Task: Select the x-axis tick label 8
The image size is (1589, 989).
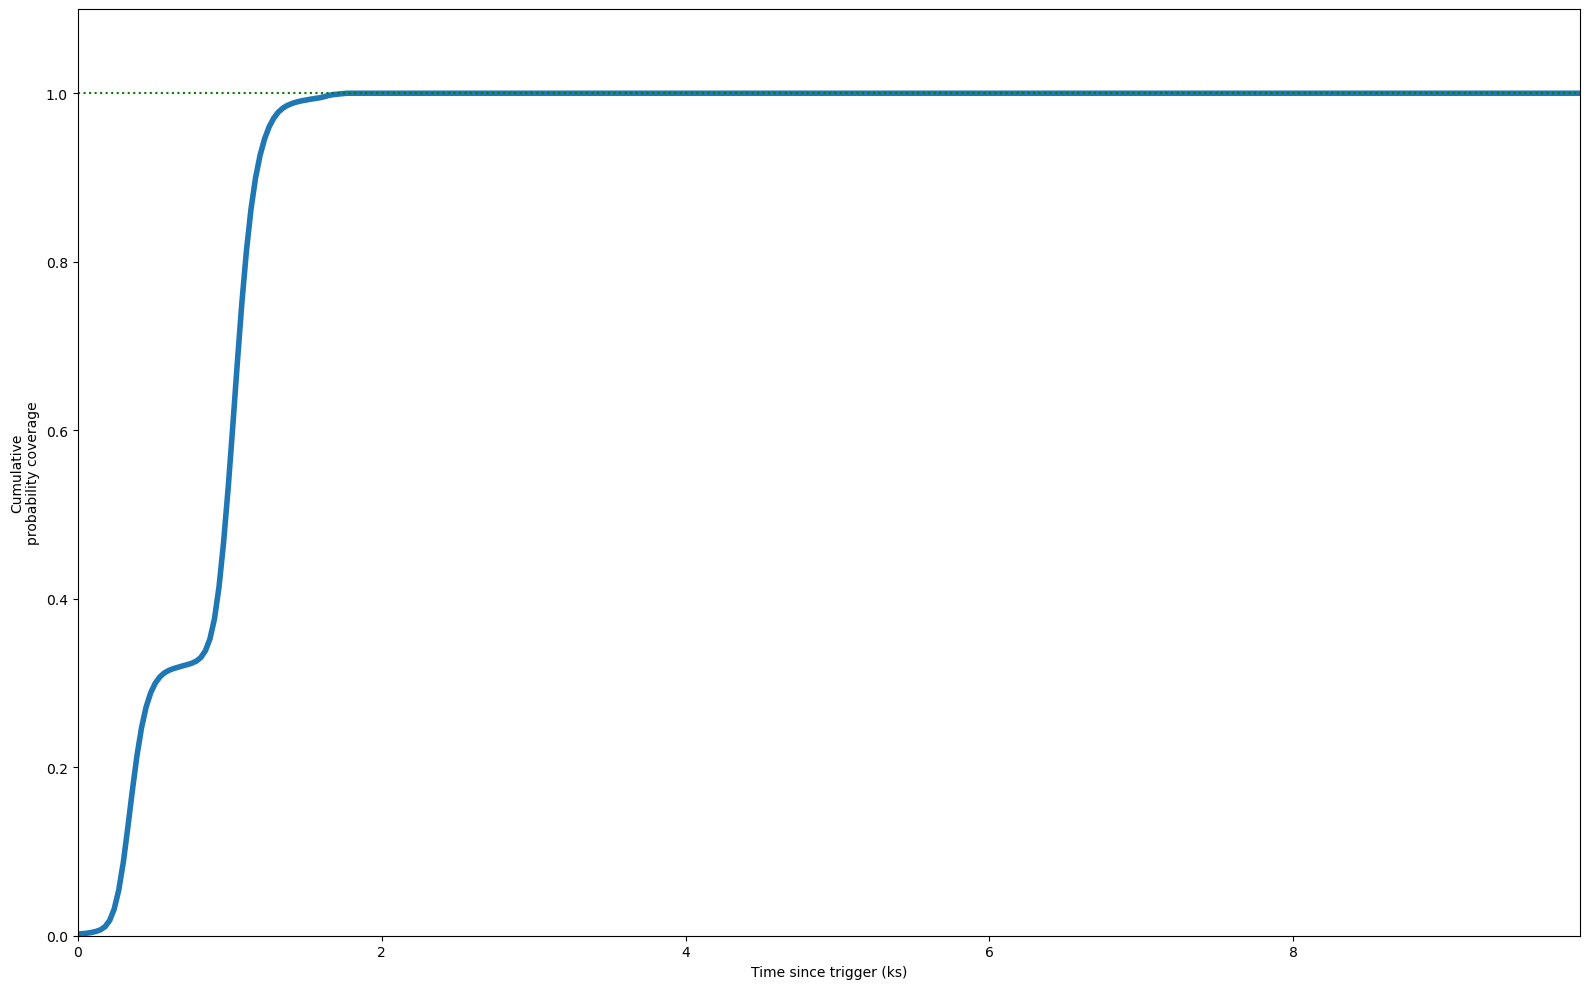Action: (x=1293, y=952)
